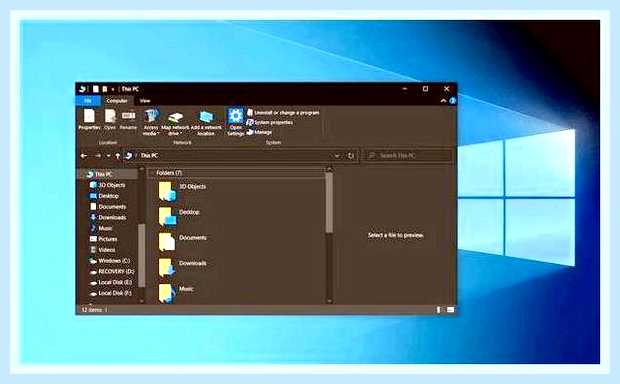
Task: Go up one level with up arrow
Action: (117, 156)
